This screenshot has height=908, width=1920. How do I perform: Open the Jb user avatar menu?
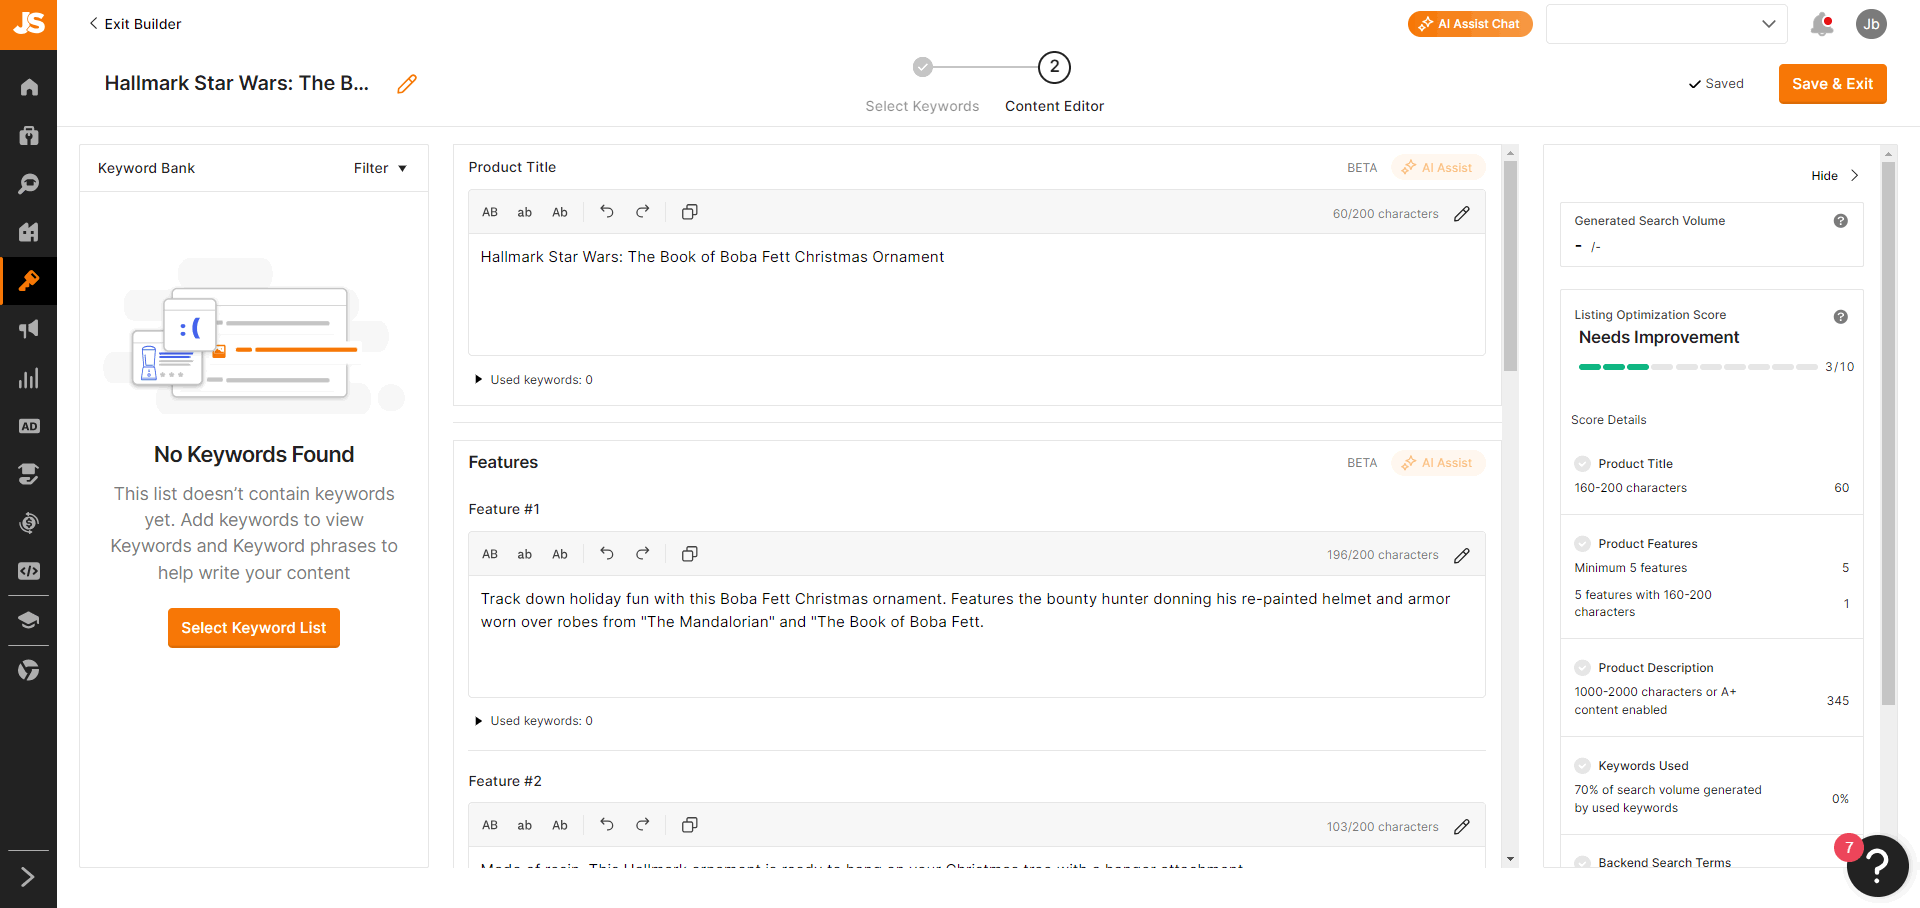[x=1871, y=24]
